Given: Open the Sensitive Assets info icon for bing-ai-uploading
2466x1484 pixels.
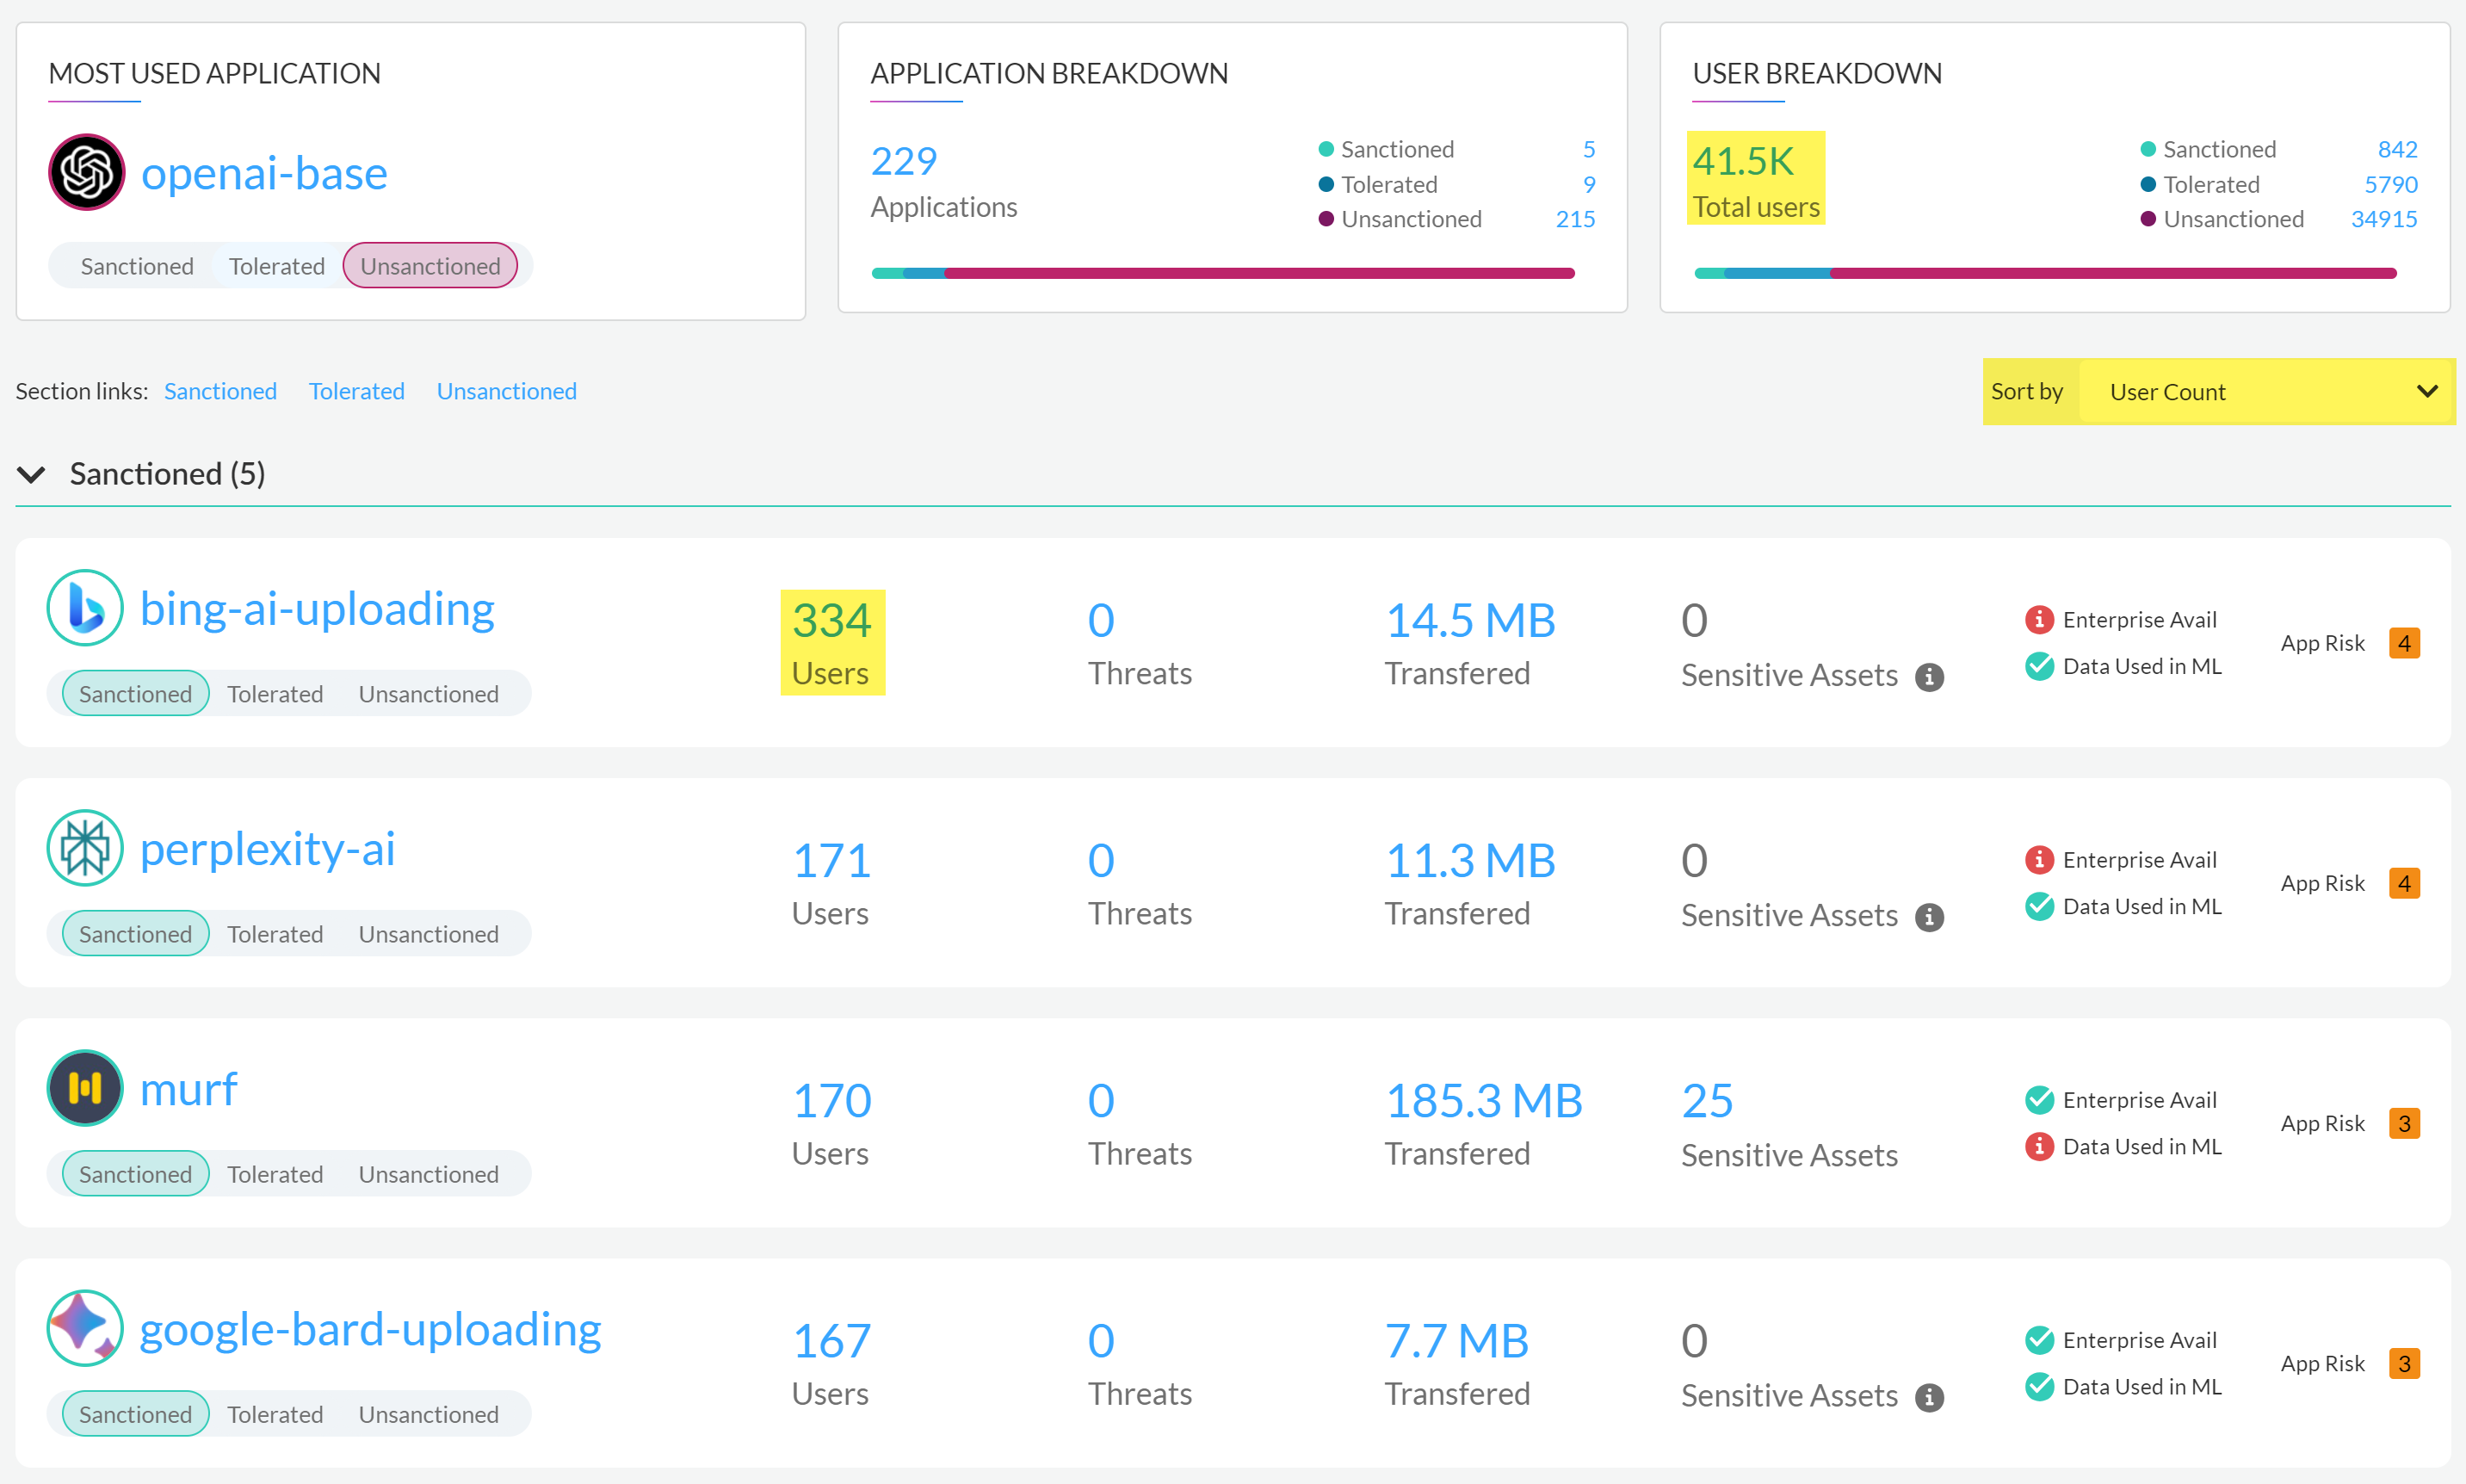Looking at the screenshot, I should point(1929,677).
